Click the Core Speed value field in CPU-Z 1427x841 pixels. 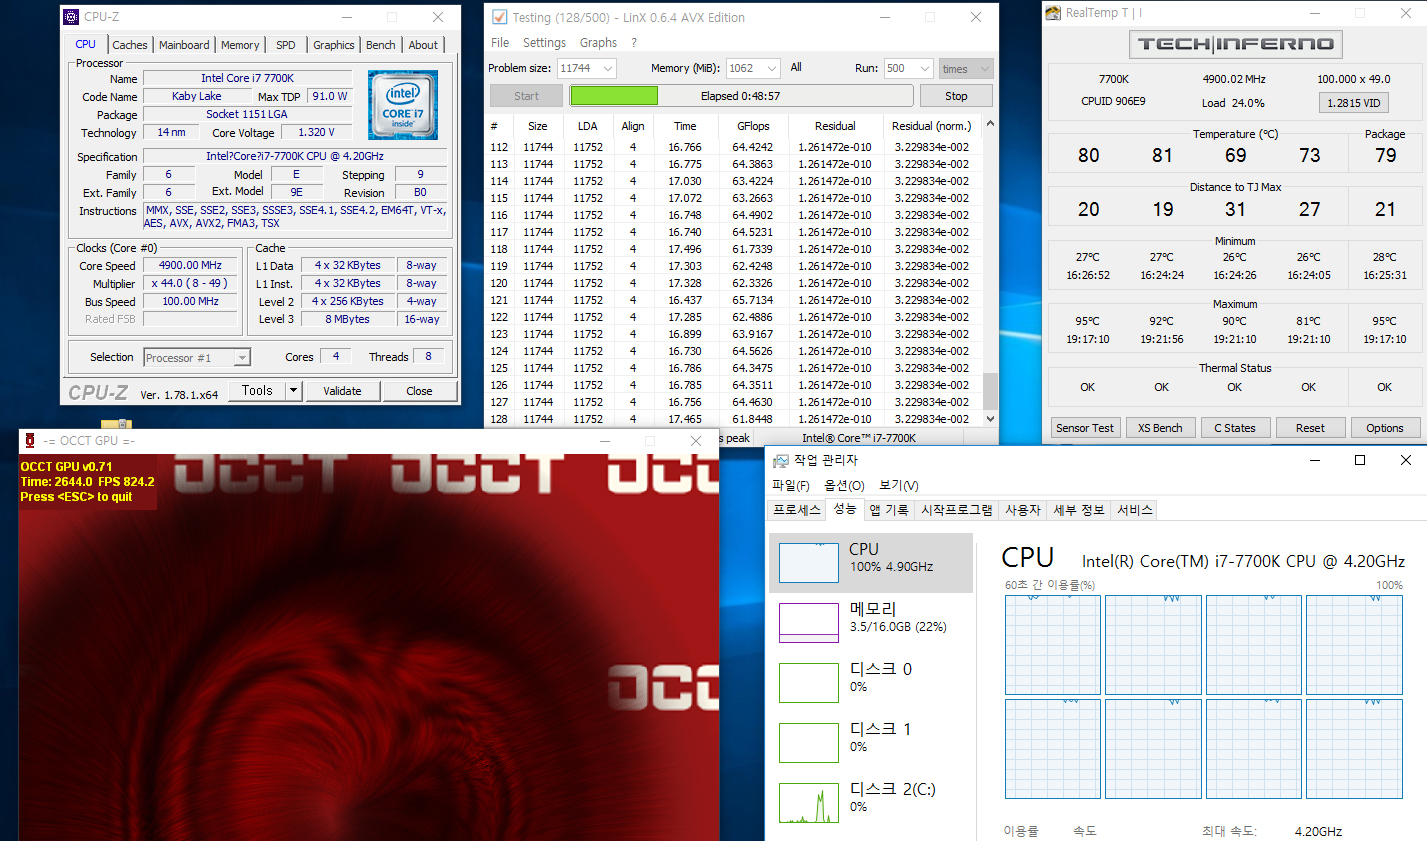[190, 266]
